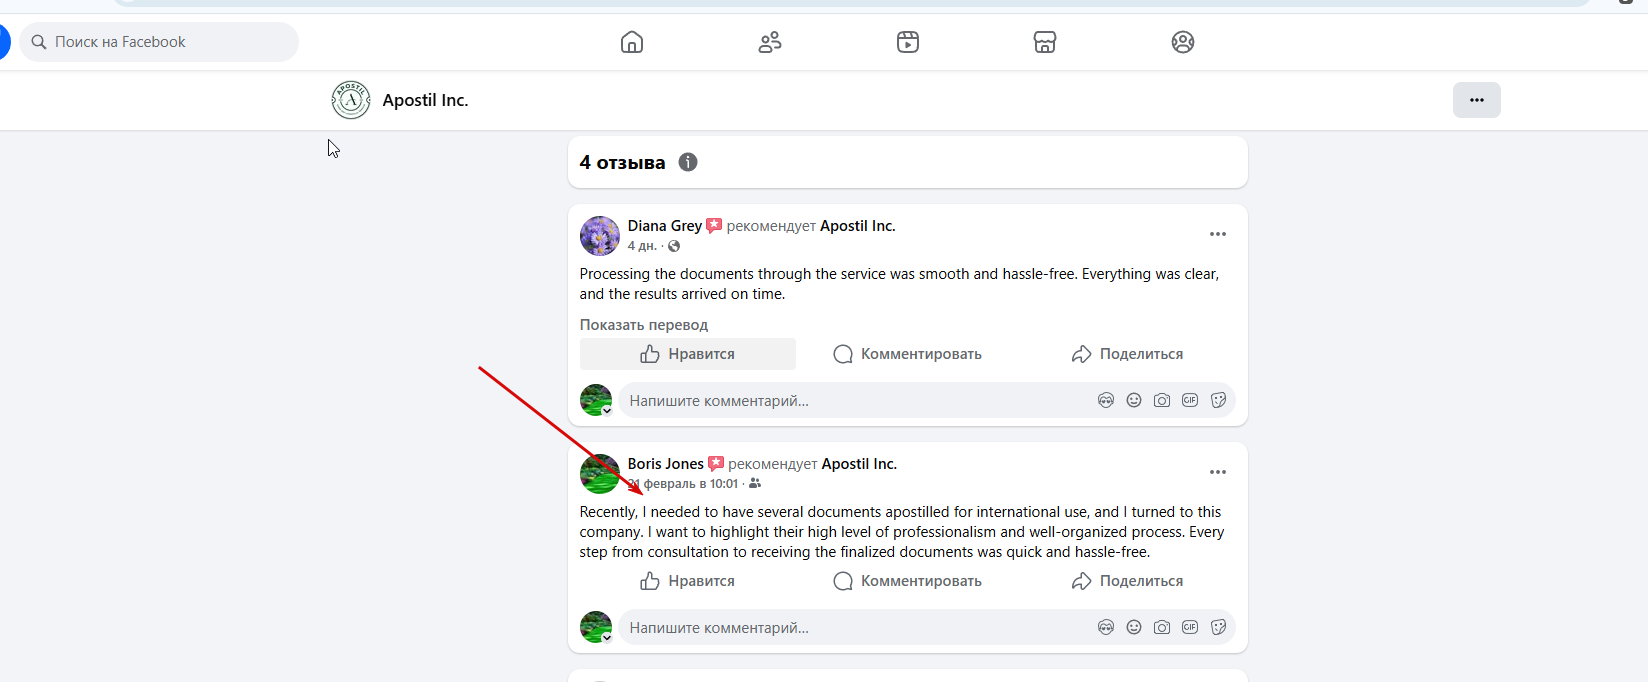Open the Facebook Home tab icon
The height and width of the screenshot is (682, 1648).
[x=632, y=42]
